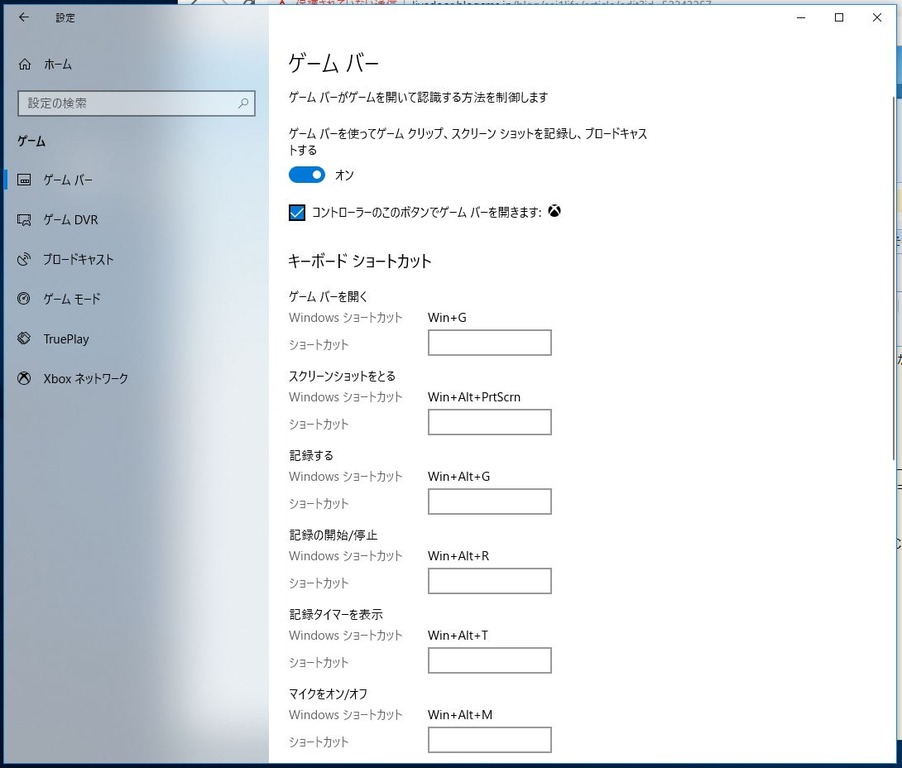This screenshot has width=902, height=768.
Task: Click shortcut field for ゲーム バーを開く
Action: pyautogui.click(x=490, y=342)
